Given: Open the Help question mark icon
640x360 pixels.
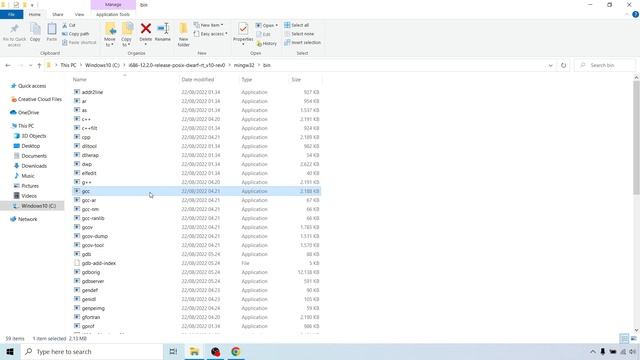Looking at the screenshot, I should [x=635, y=14].
